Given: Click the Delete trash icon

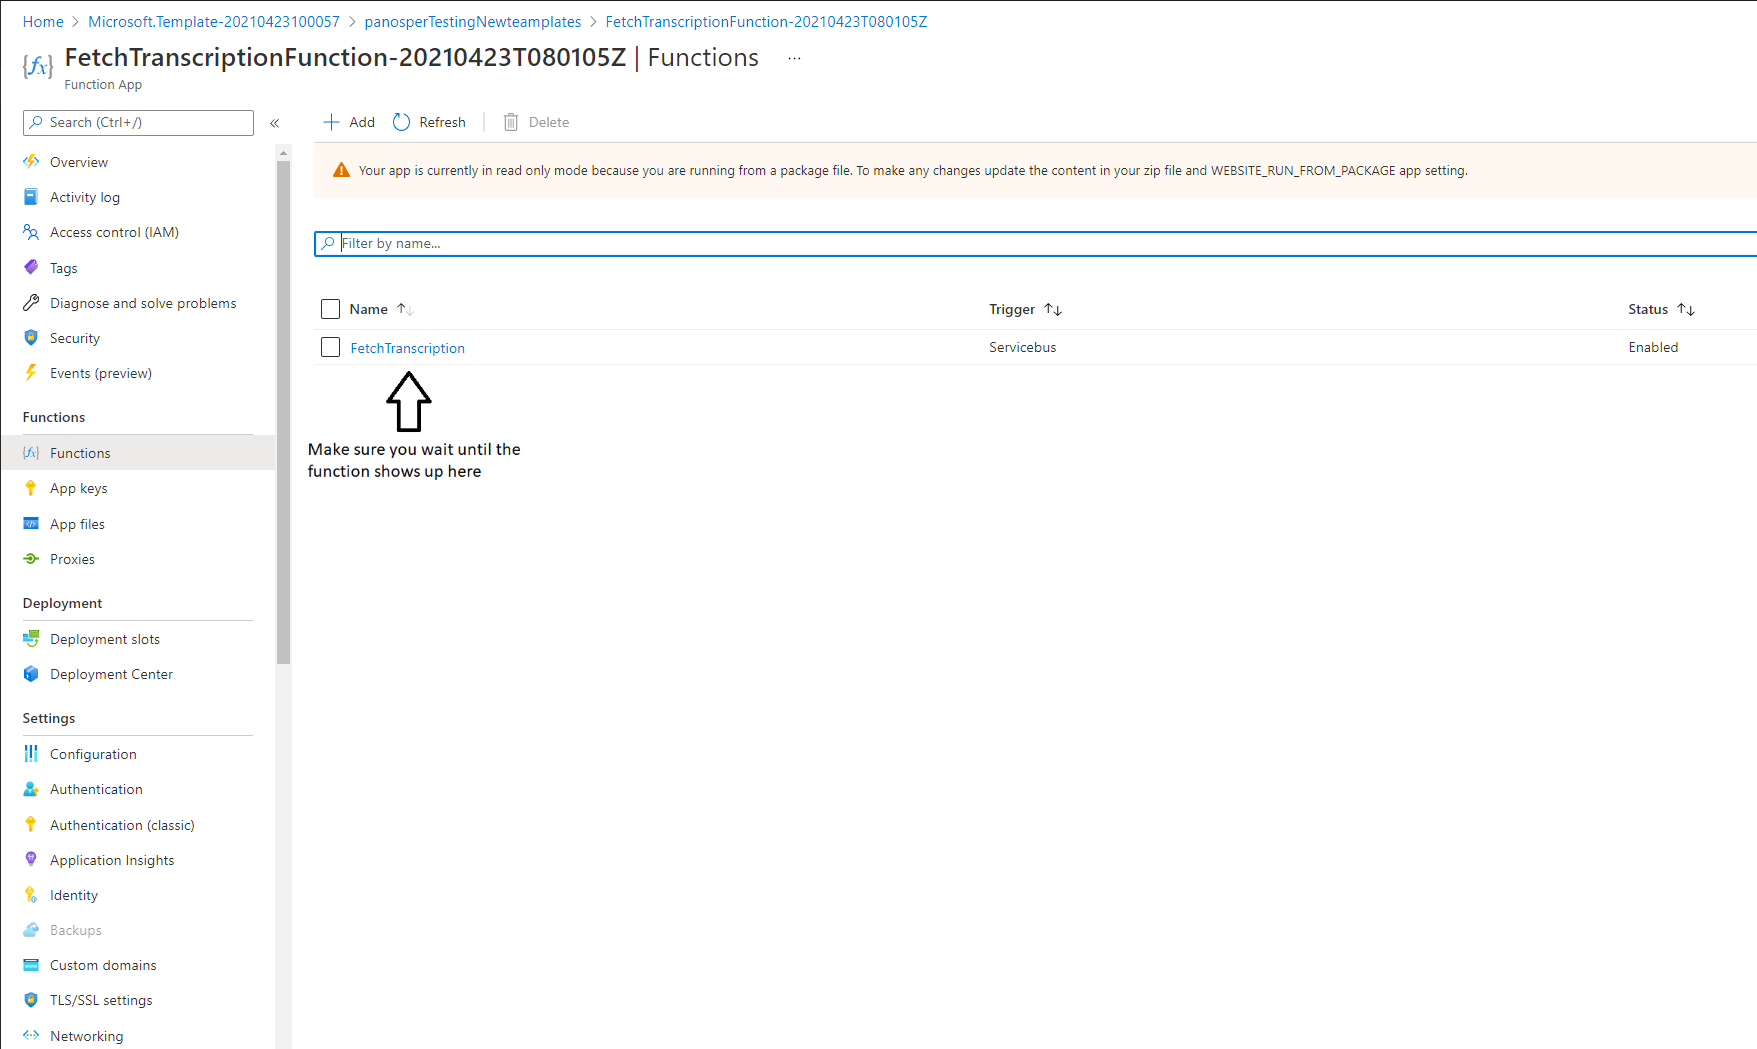Looking at the screenshot, I should point(511,122).
